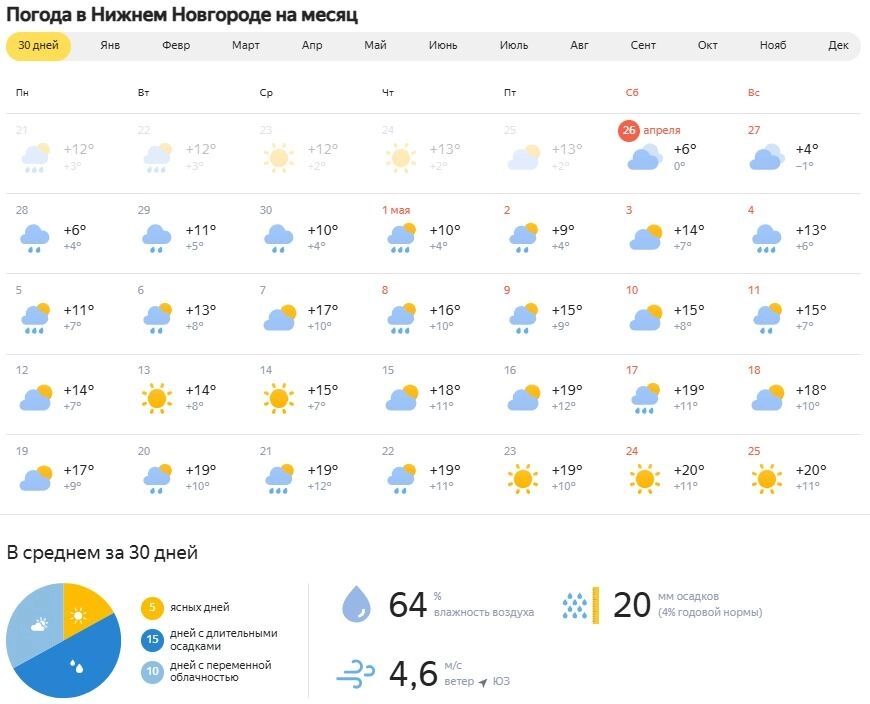
Task: Click the light blue variable cloudiness badge
Action: 153,672
